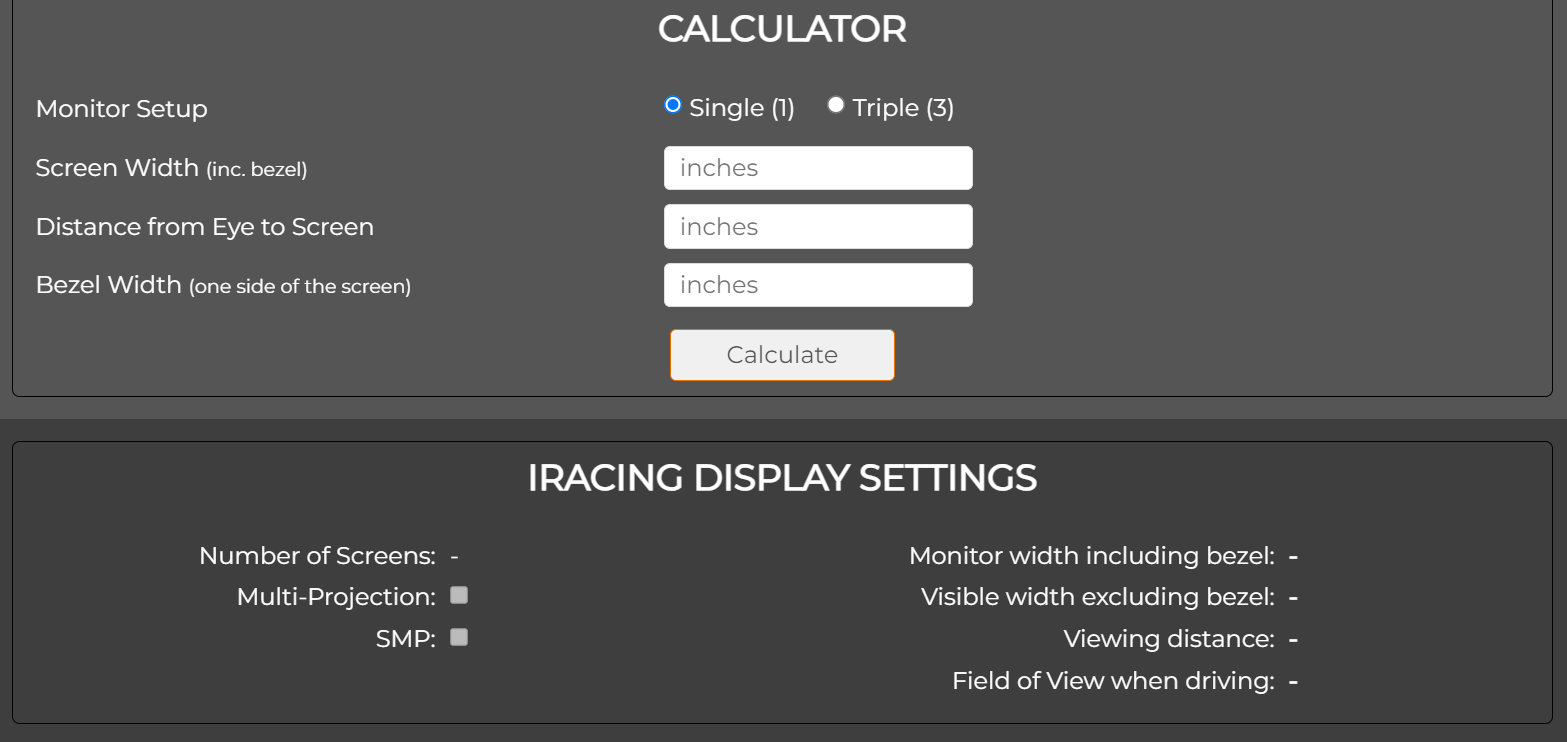Image resolution: width=1567 pixels, height=742 pixels.
Task: Click the Bezel Width label text
Action: (223, 285)
